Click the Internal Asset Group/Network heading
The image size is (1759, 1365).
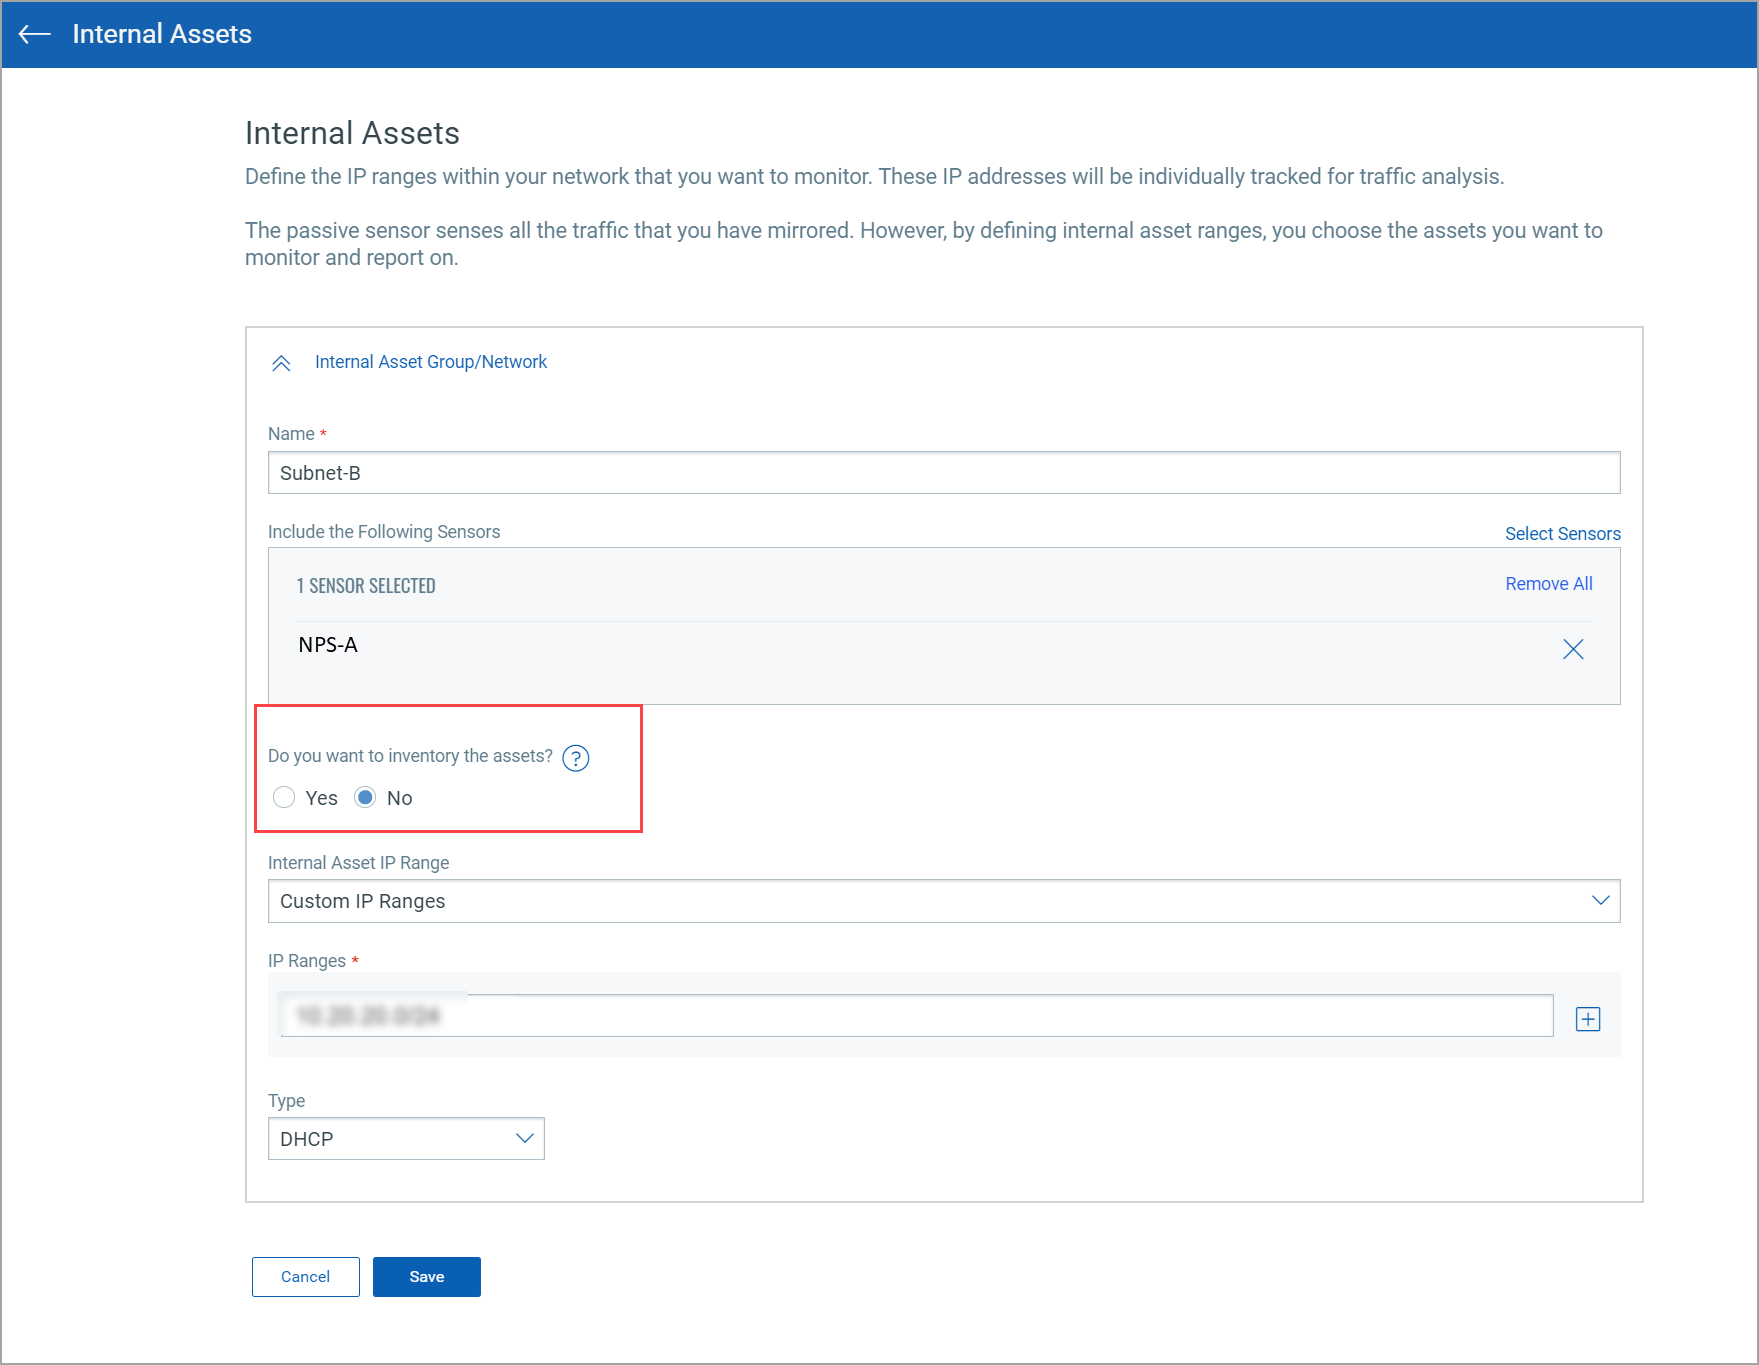coord(431,361)
